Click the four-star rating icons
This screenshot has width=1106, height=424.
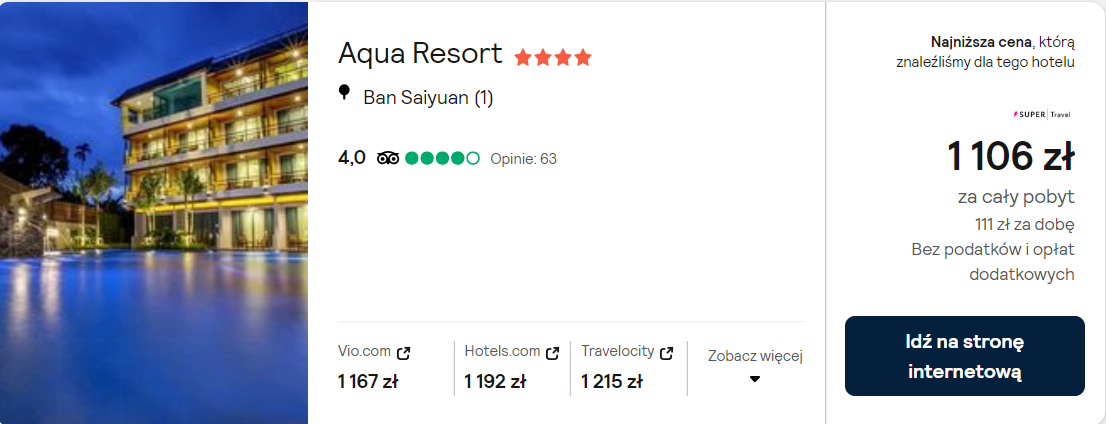click(553, 58)
